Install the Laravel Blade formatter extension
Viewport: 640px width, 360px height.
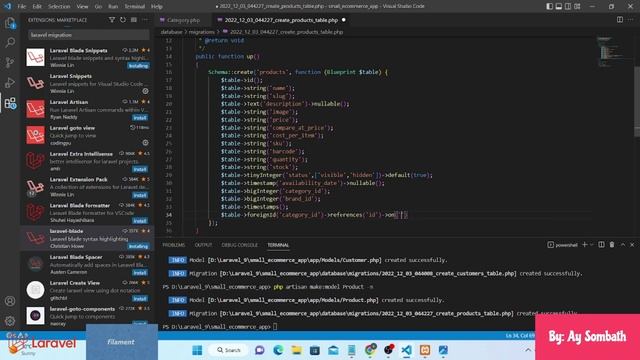[140, 221]
